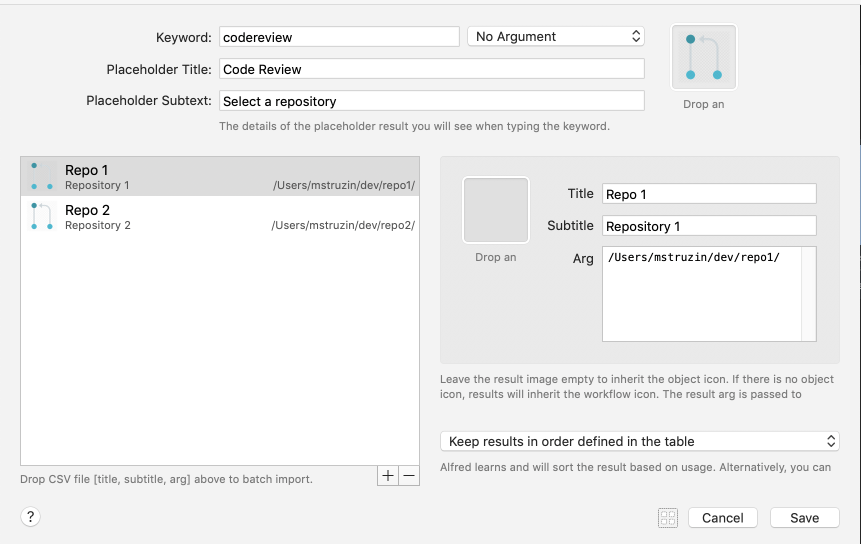Select the Repo 2 list row
Screen dimensions: 861x544
(x=220, y=217)
